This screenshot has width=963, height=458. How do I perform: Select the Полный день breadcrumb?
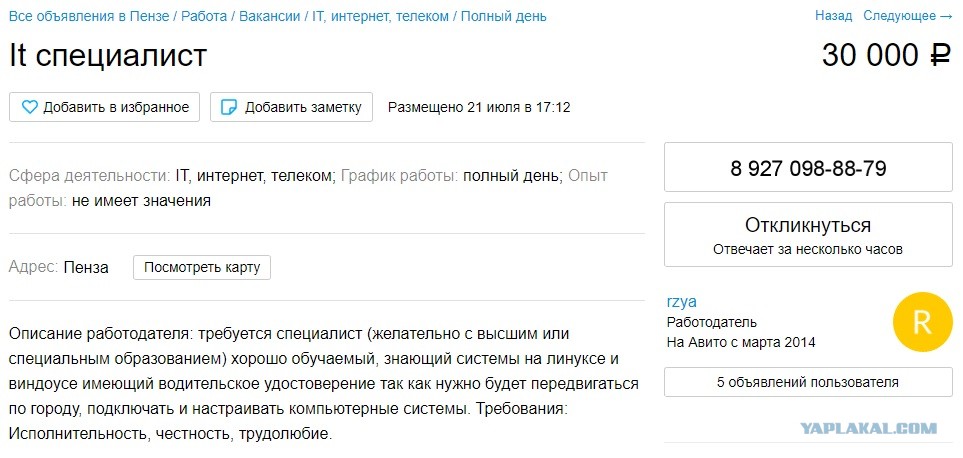point(504,17)
